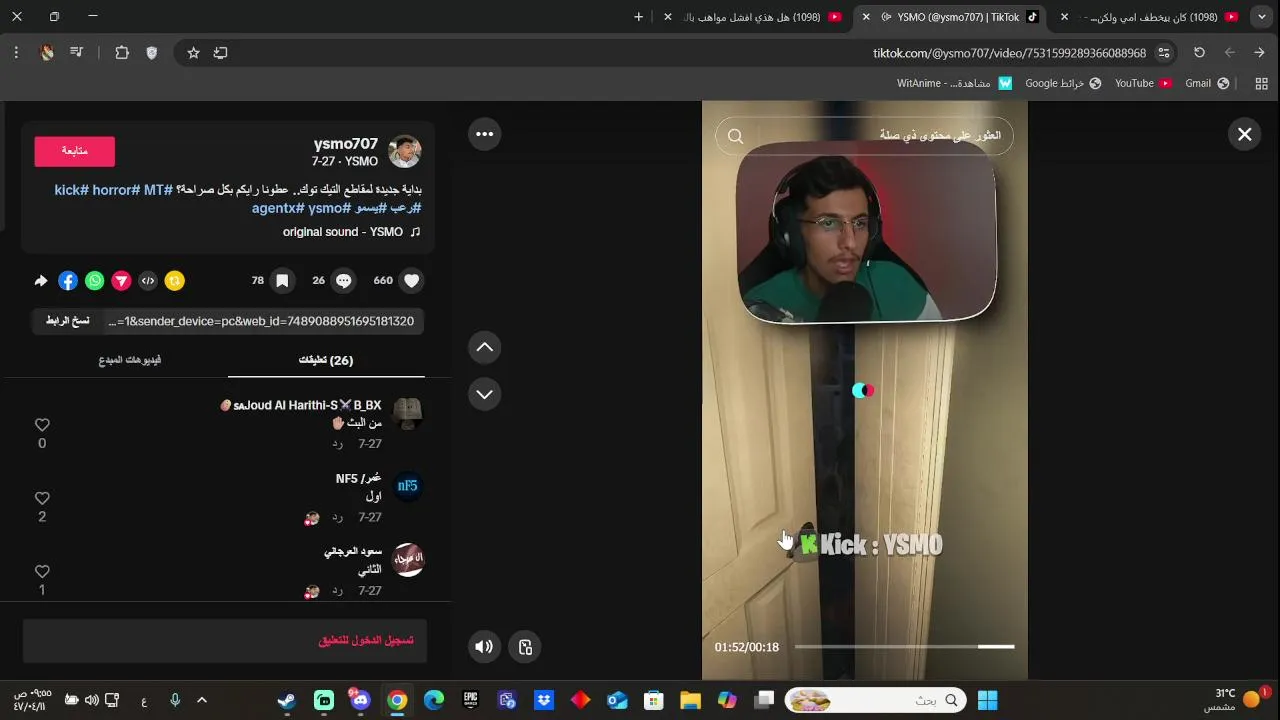Open the media control icon in toolbar

(76, 53)
